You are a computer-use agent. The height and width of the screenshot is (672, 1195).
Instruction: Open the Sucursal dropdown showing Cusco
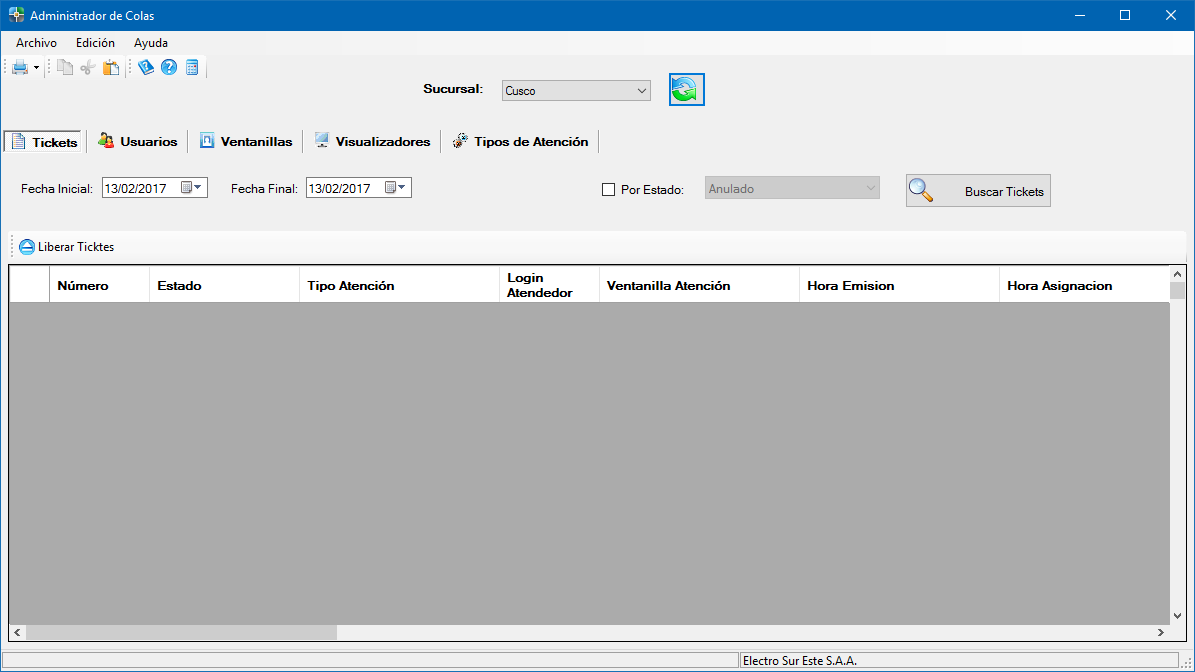click(576, 91)
